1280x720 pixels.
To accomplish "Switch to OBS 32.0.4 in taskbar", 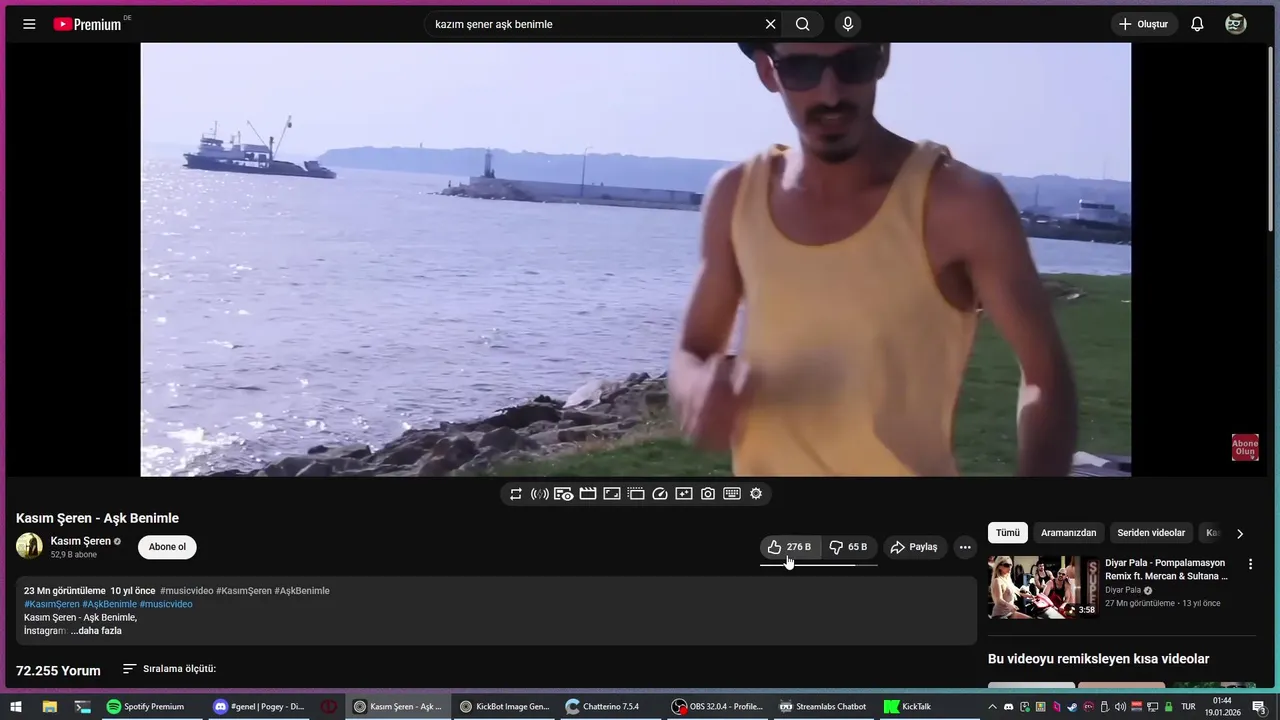I will click(x=718, y=707).
